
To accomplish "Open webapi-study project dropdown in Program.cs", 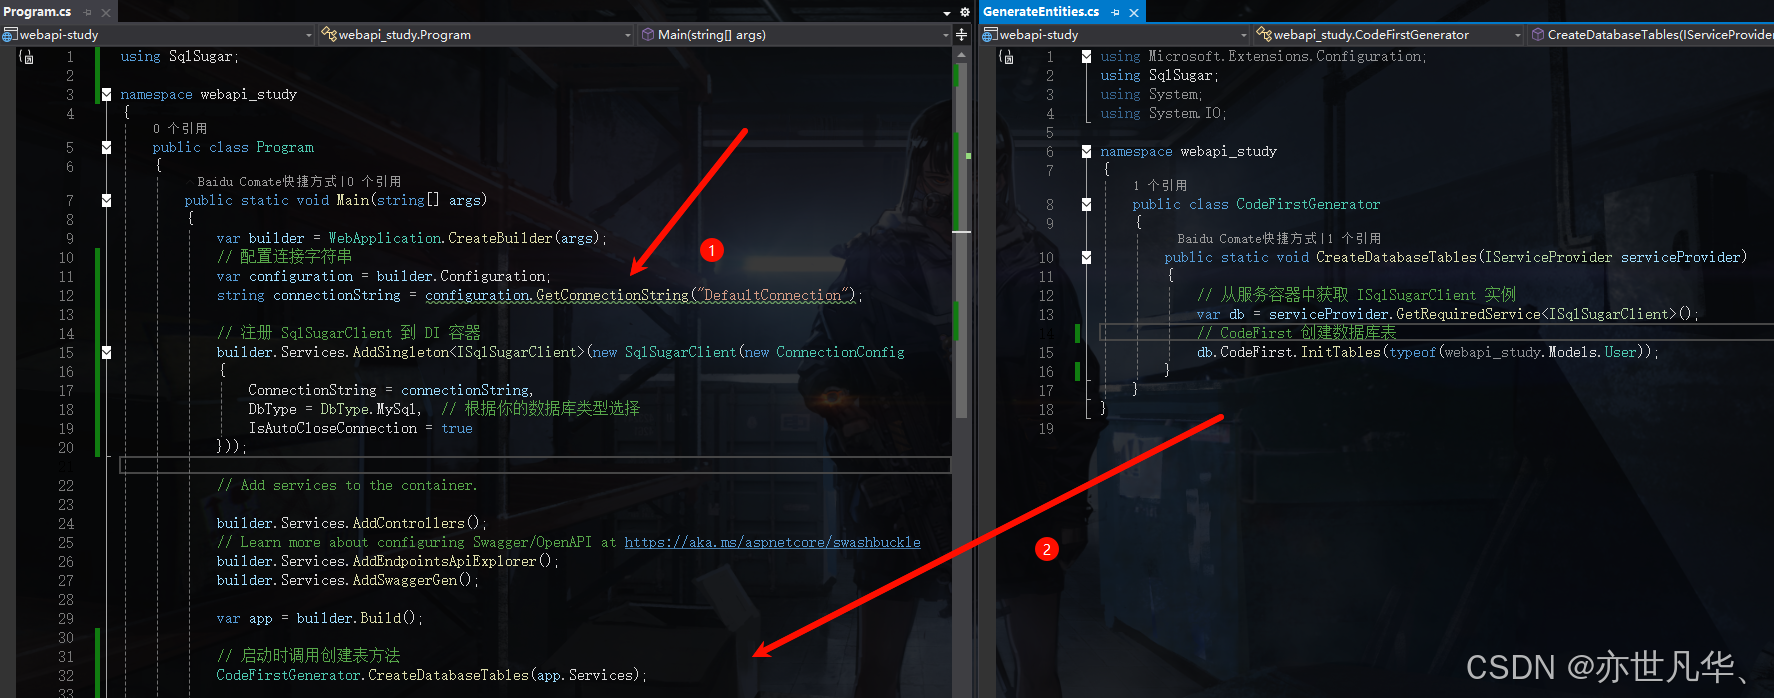I will pos(309,35).
